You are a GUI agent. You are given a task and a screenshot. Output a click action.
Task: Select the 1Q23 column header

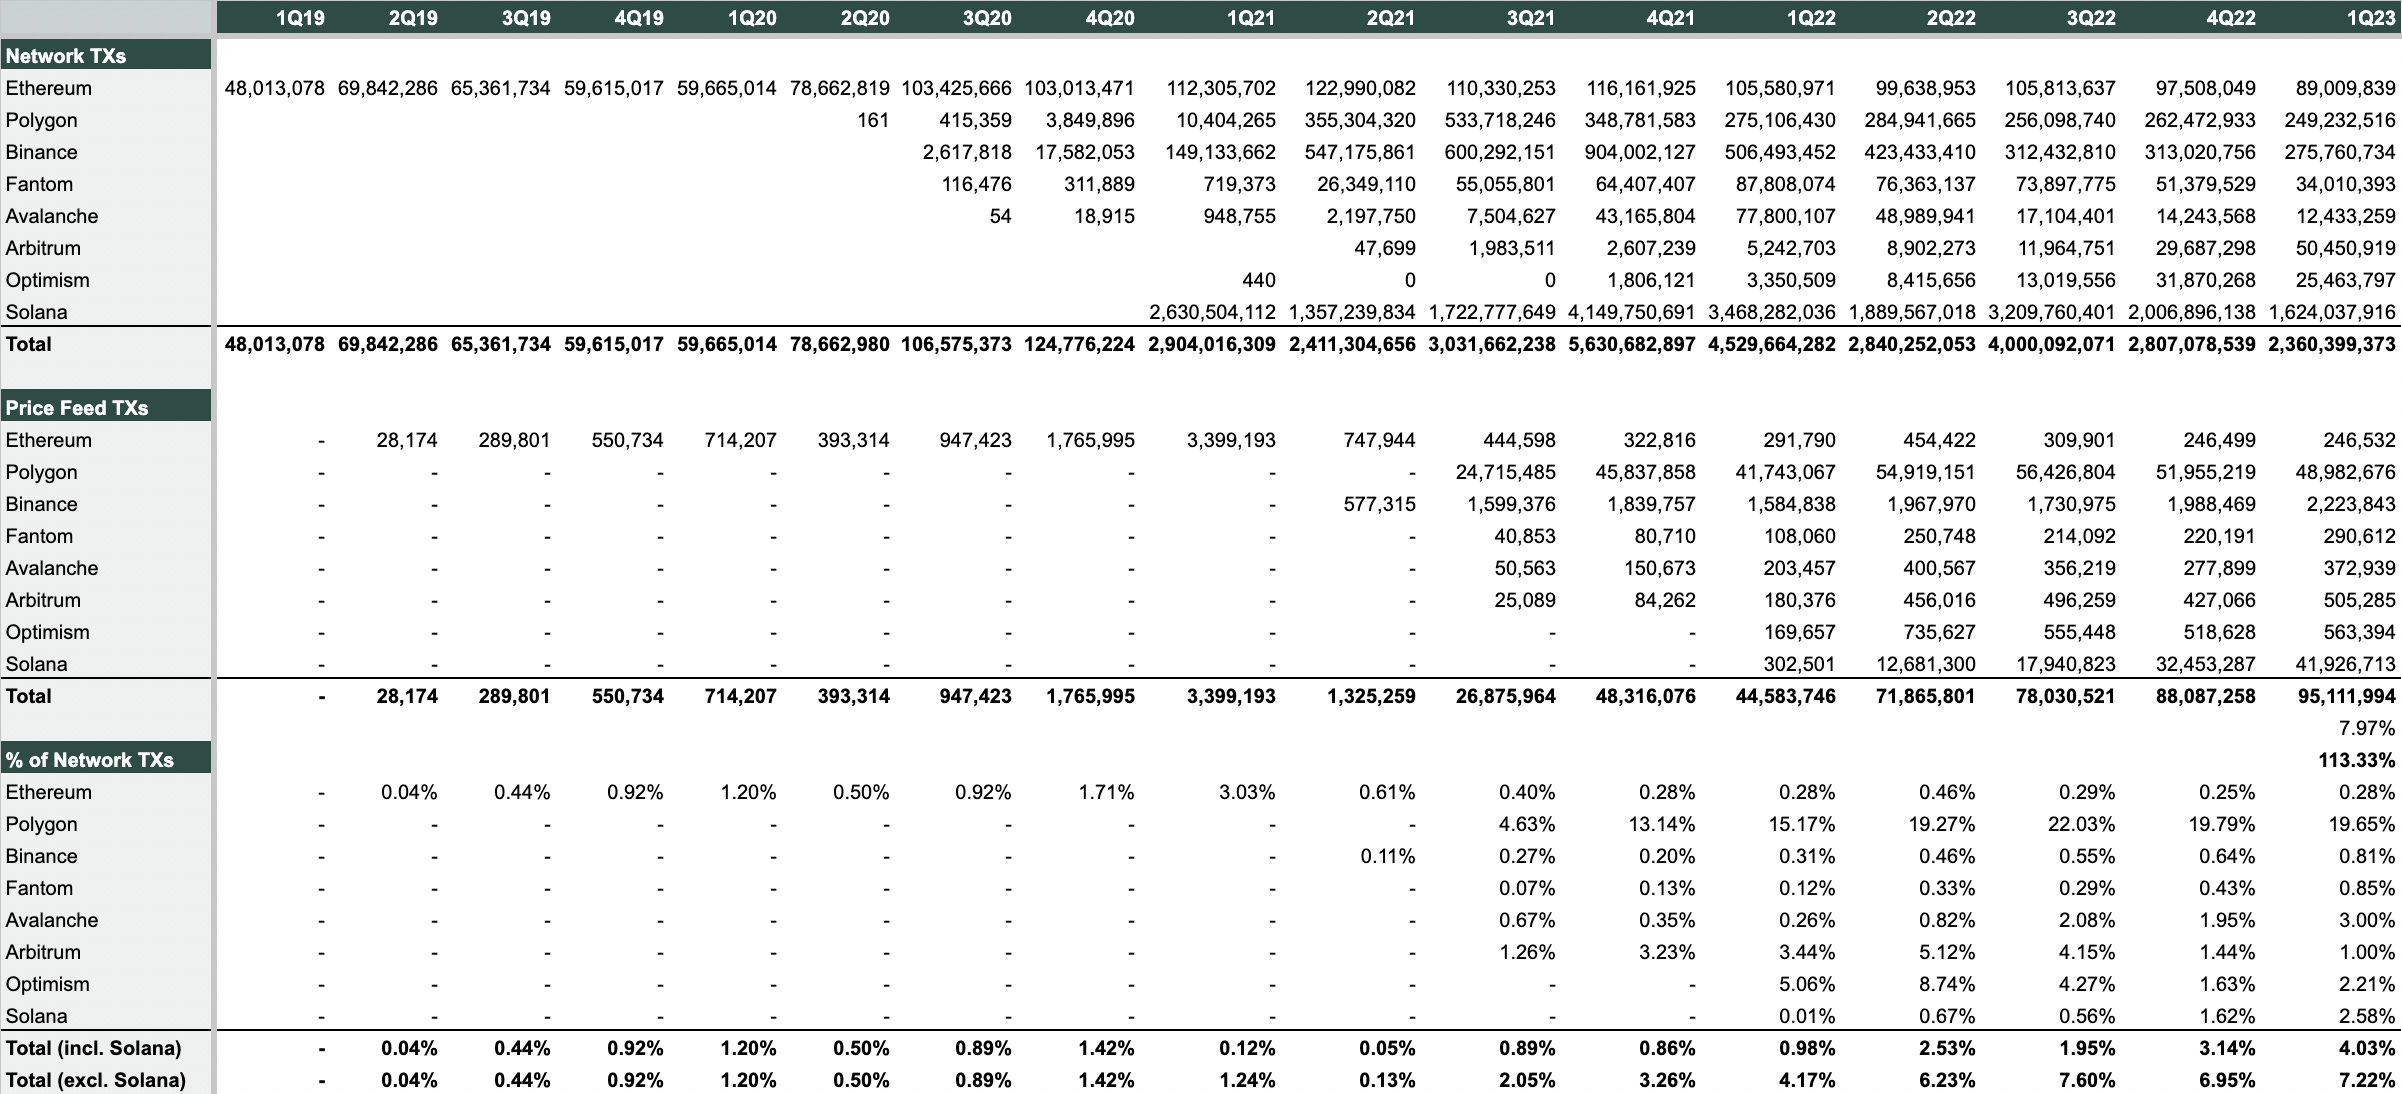[x=2370, y=18]
